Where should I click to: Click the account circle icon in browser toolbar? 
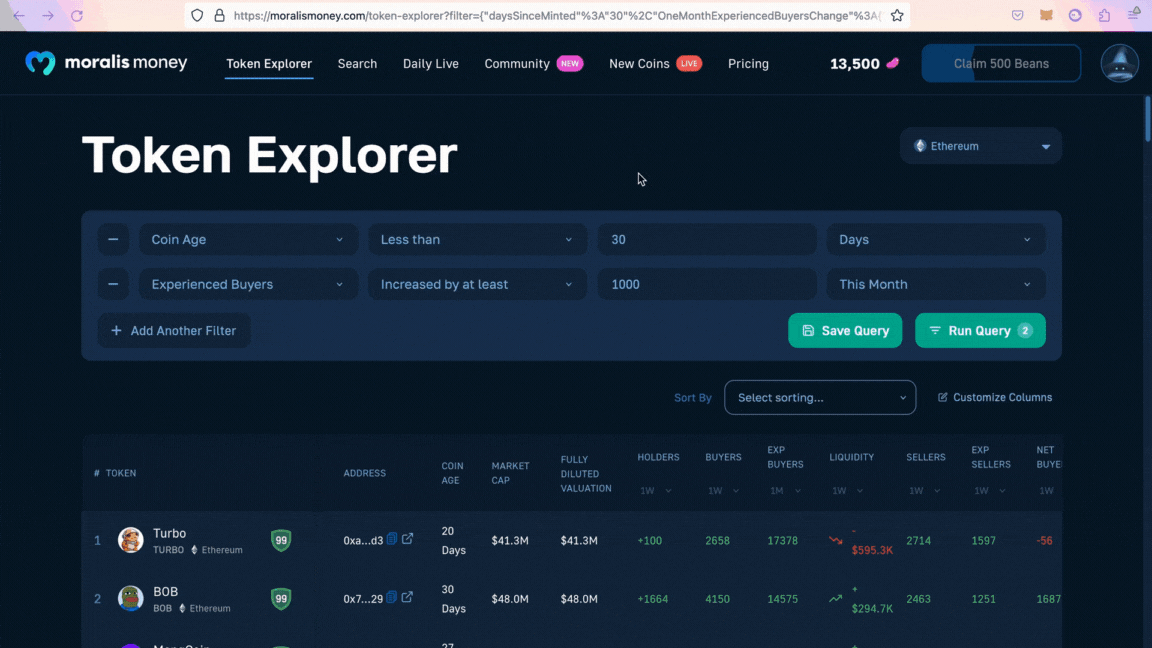1075,15
